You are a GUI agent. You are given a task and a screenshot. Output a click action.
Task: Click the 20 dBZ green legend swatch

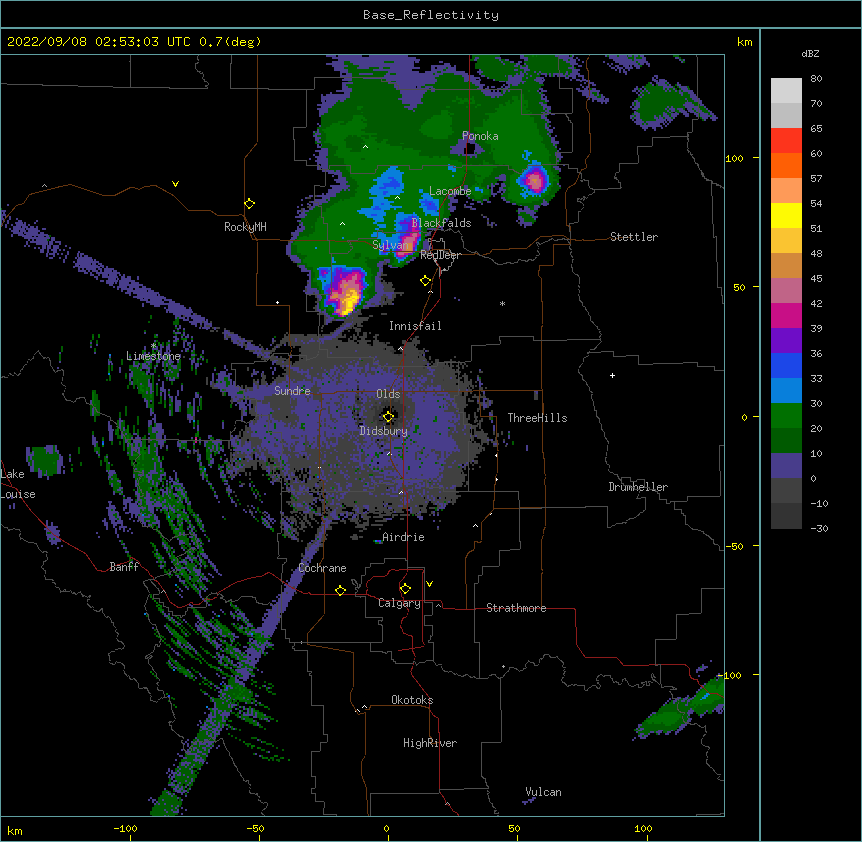point(786,440)
